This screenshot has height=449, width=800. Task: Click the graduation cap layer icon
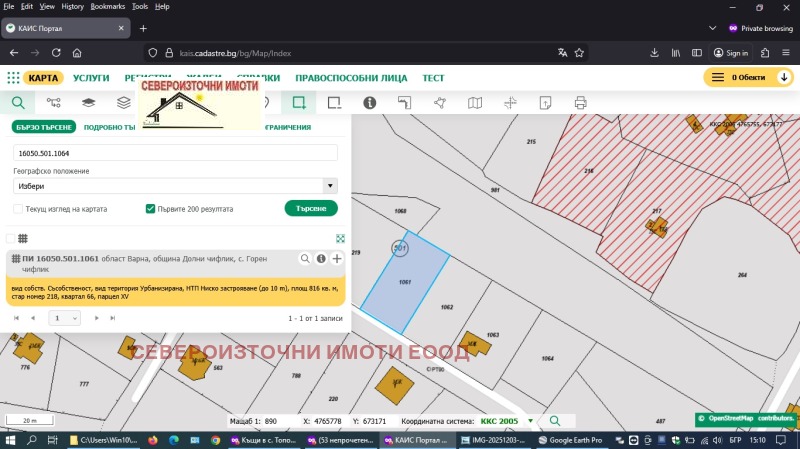coord(88,103)
